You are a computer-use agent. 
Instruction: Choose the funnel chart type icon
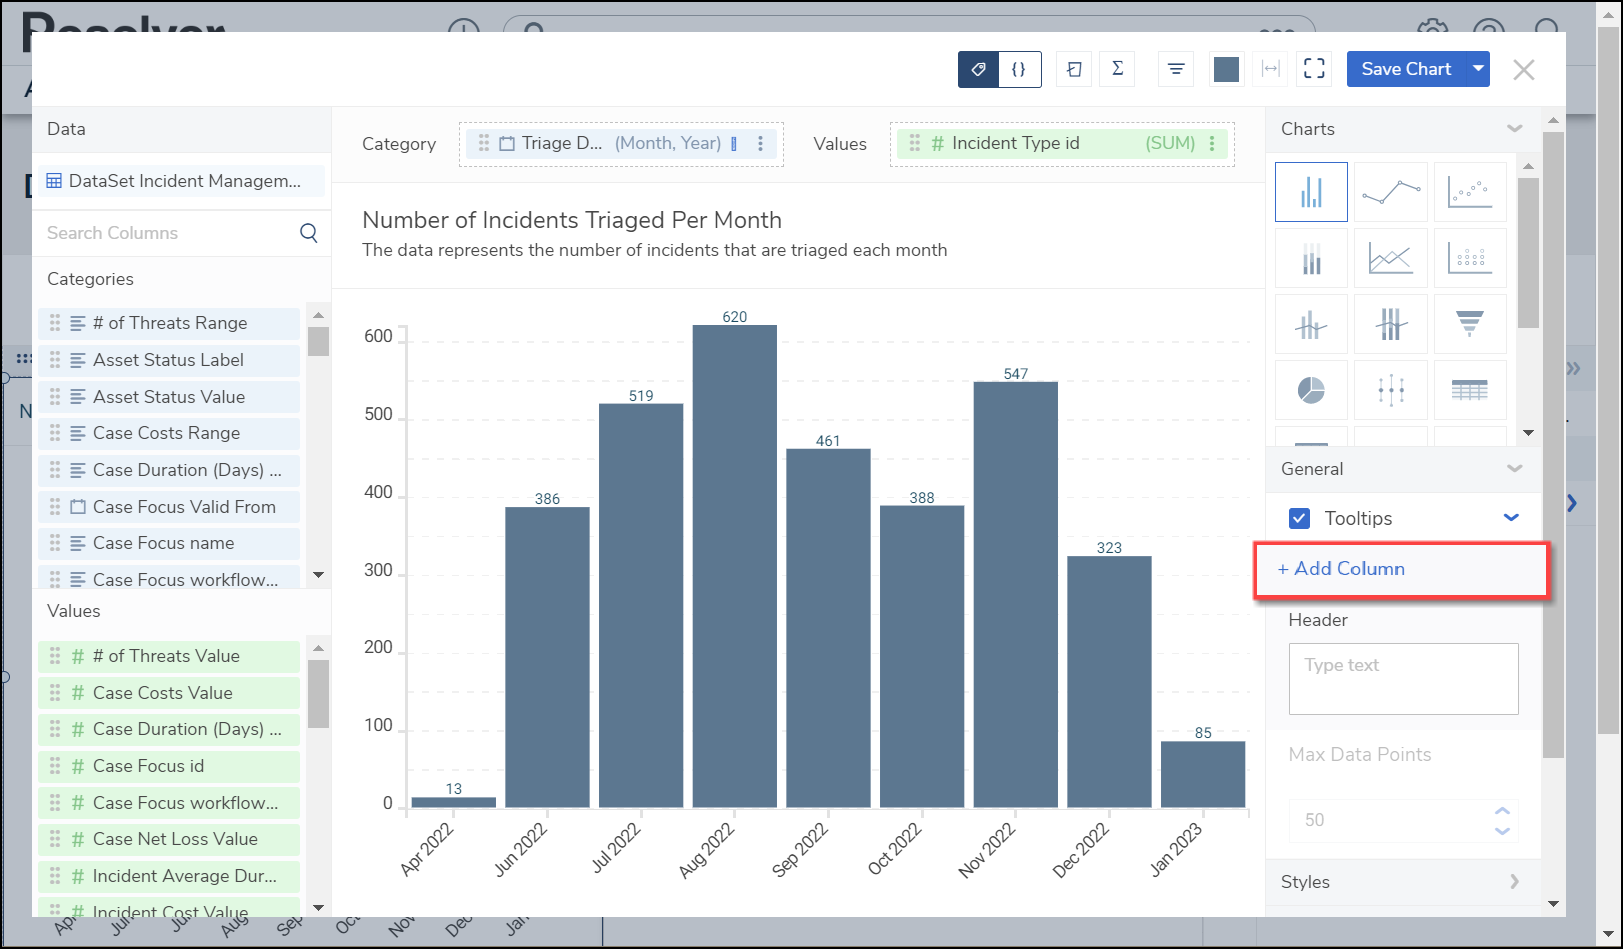click(x=1469, y=324)
